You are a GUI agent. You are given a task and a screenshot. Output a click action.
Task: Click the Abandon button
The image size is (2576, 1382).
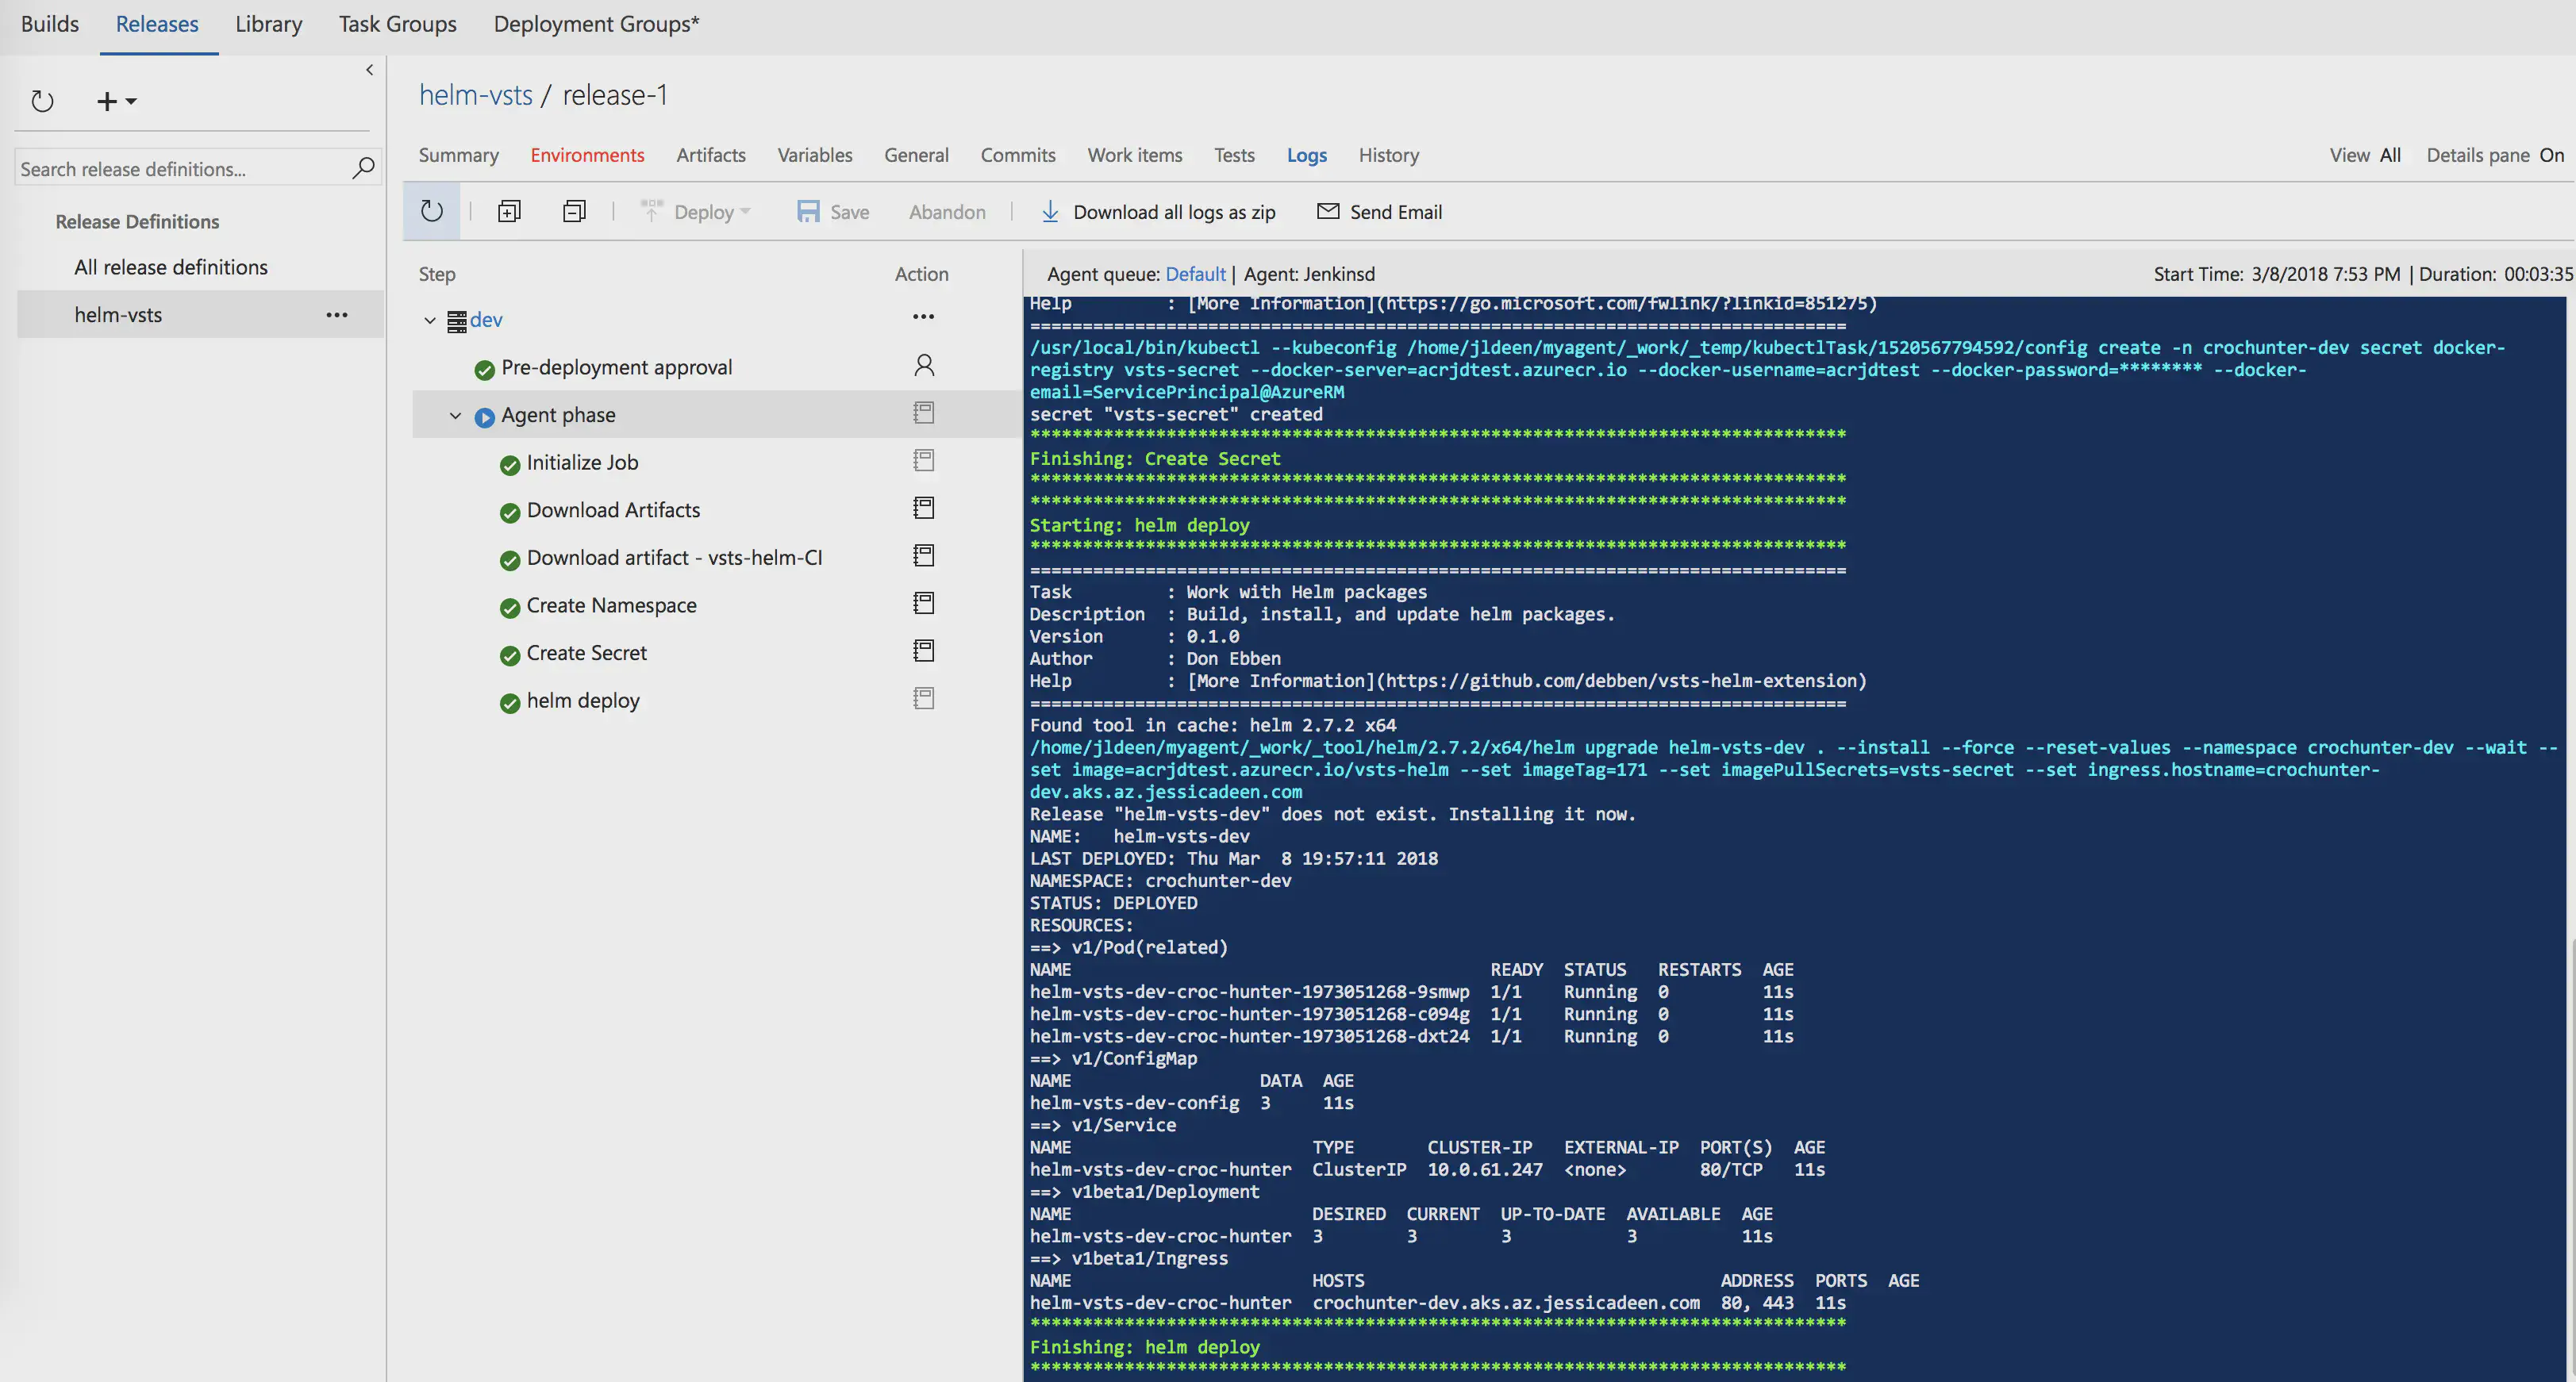(946, 211)
